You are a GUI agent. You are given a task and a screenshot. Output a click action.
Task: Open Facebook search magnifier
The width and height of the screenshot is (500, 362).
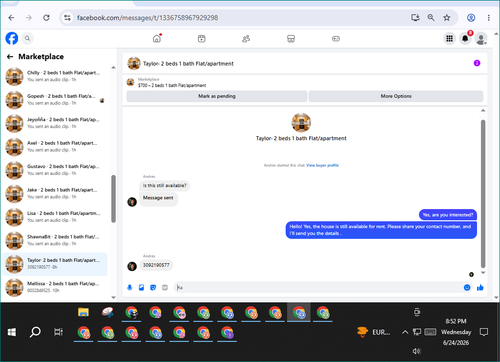[28, 38]
